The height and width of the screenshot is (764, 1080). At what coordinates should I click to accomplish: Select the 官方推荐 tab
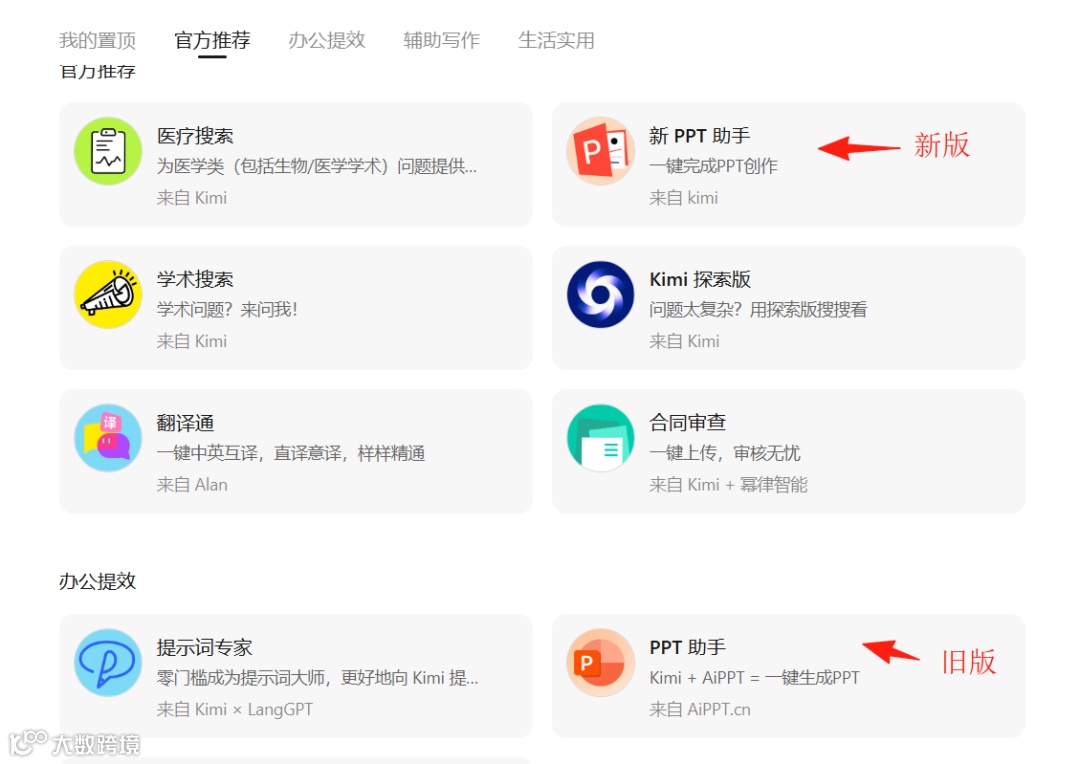[x=212, y=41]
